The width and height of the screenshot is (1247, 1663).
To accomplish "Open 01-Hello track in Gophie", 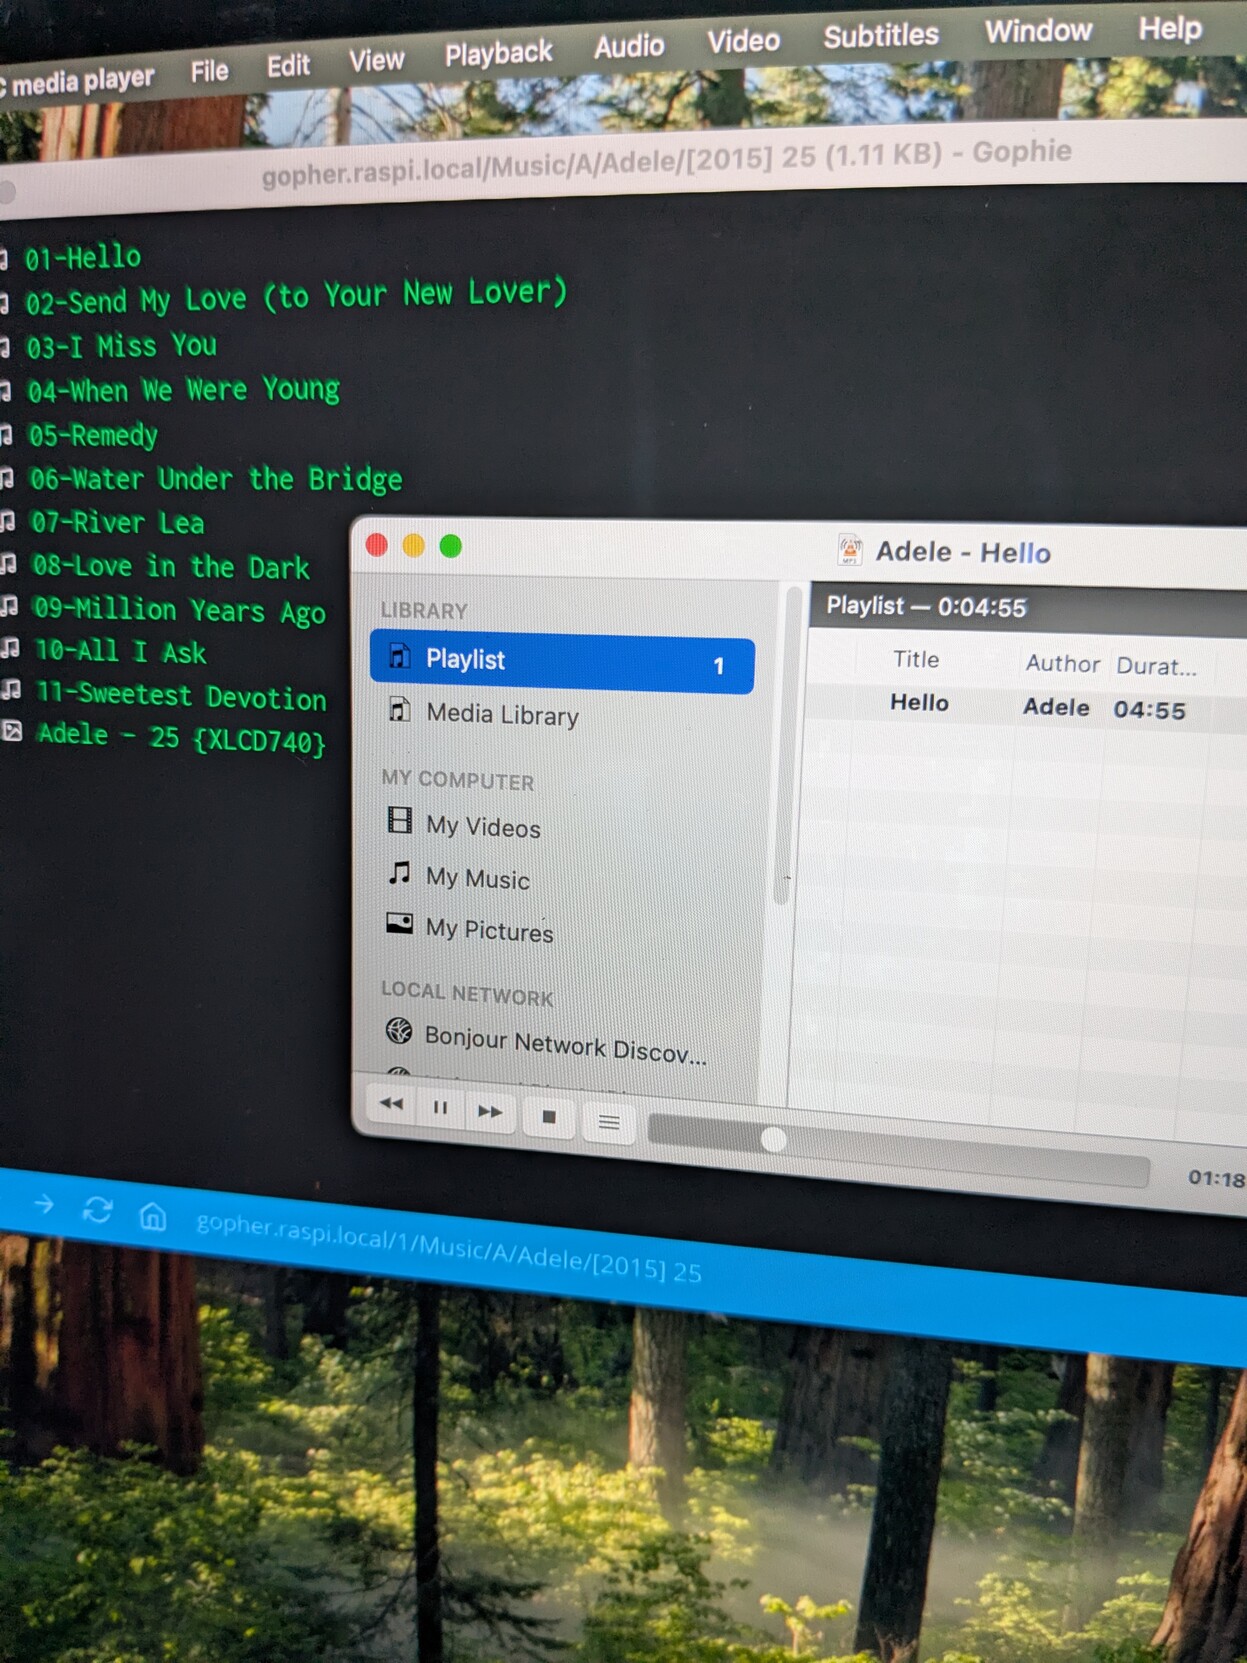I will coord(83,258).
